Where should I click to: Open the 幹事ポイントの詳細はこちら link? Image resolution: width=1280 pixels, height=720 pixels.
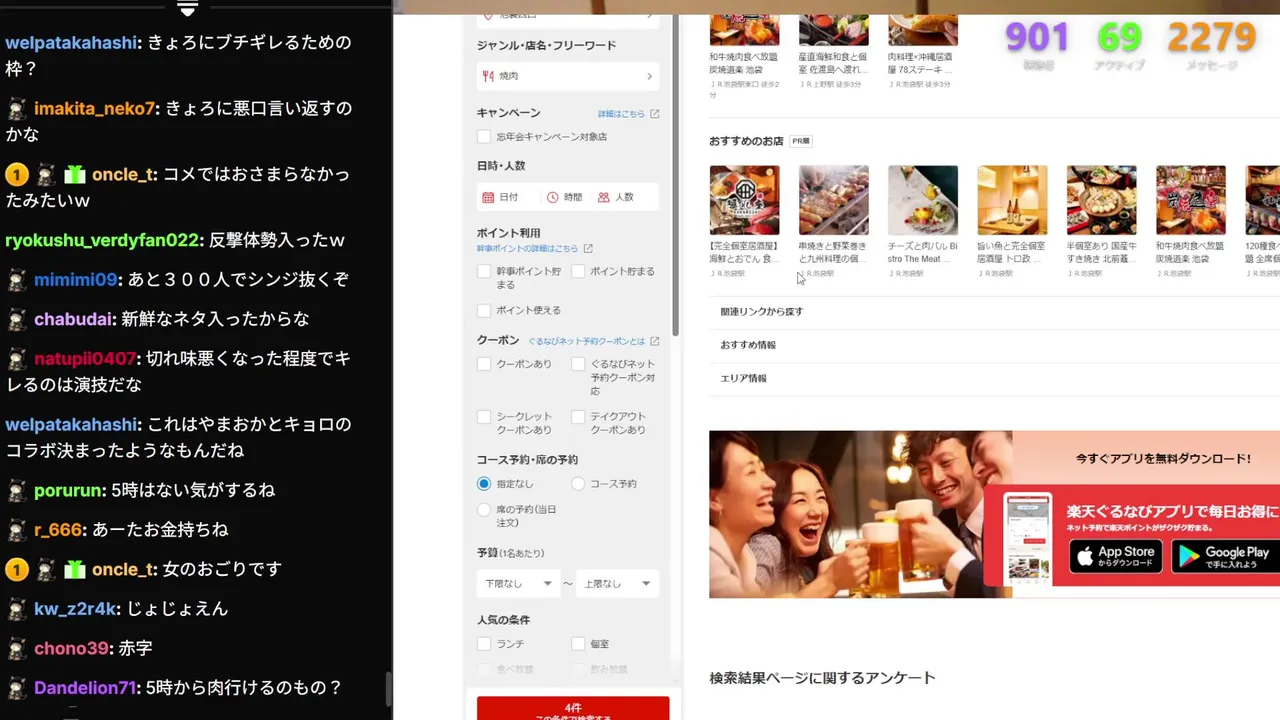[x=527, y=249]
